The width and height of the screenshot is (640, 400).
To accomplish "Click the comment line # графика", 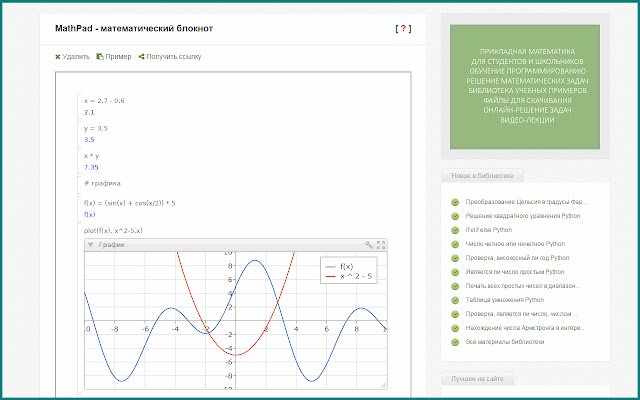I will (102, 183).
